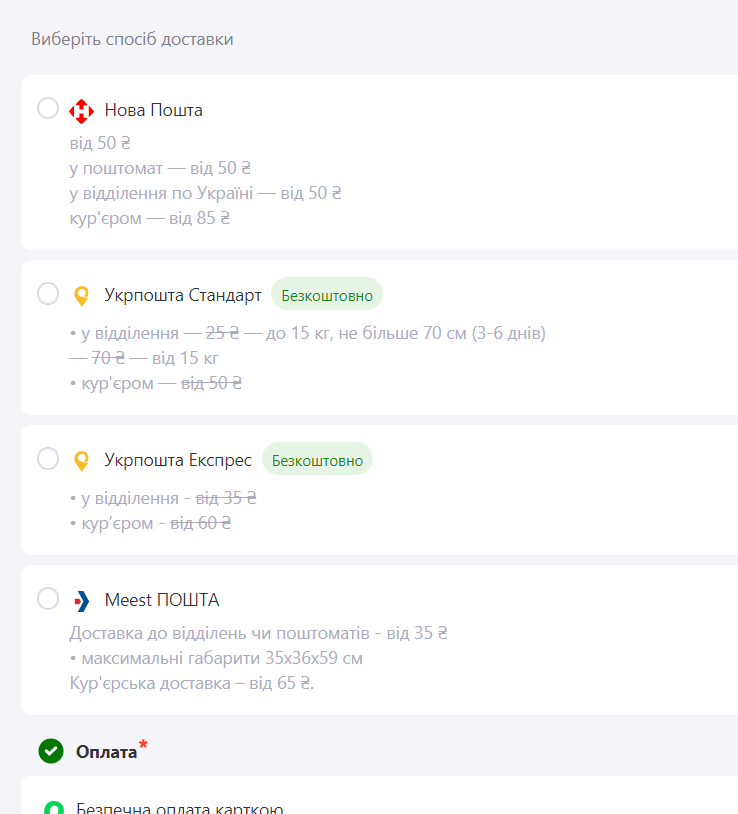Click Кур'єрська доставка – від 65 ₴ line
The image size is (738, 814).
[x=192, y=683]
